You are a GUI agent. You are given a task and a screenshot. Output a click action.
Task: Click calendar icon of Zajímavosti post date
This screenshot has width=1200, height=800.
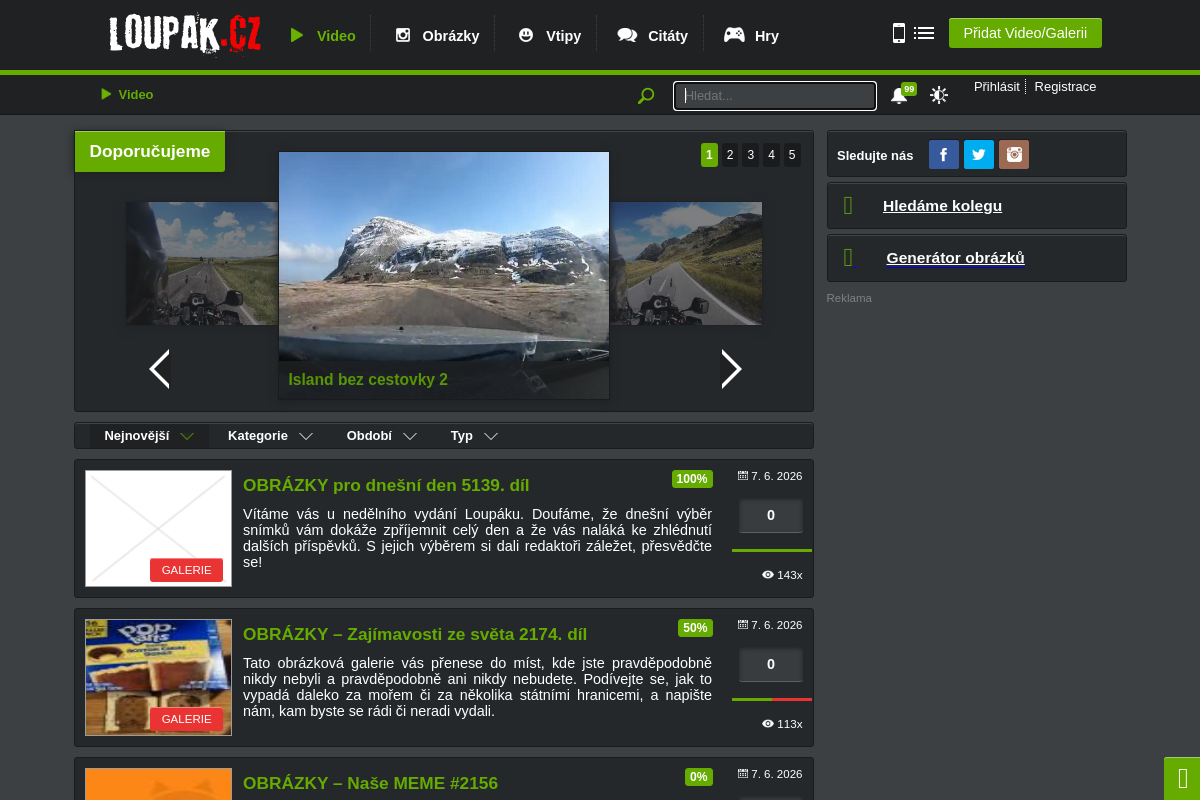[743, 625]
